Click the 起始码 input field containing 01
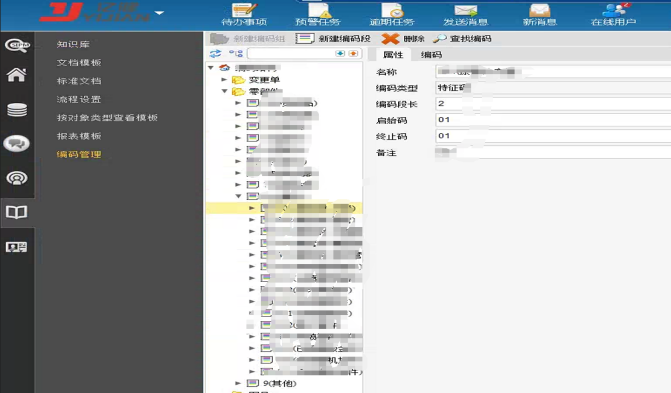 553,120
